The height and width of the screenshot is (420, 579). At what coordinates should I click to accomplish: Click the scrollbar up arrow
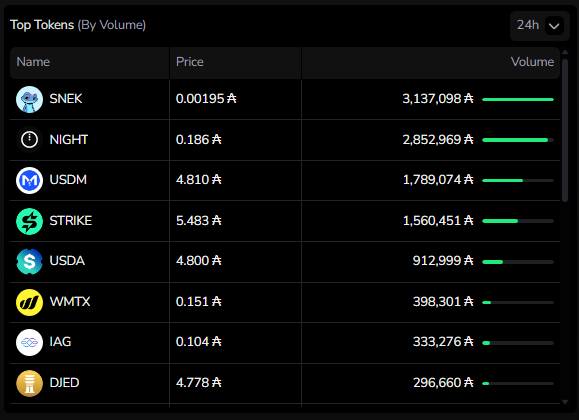[x=565, y=52]
